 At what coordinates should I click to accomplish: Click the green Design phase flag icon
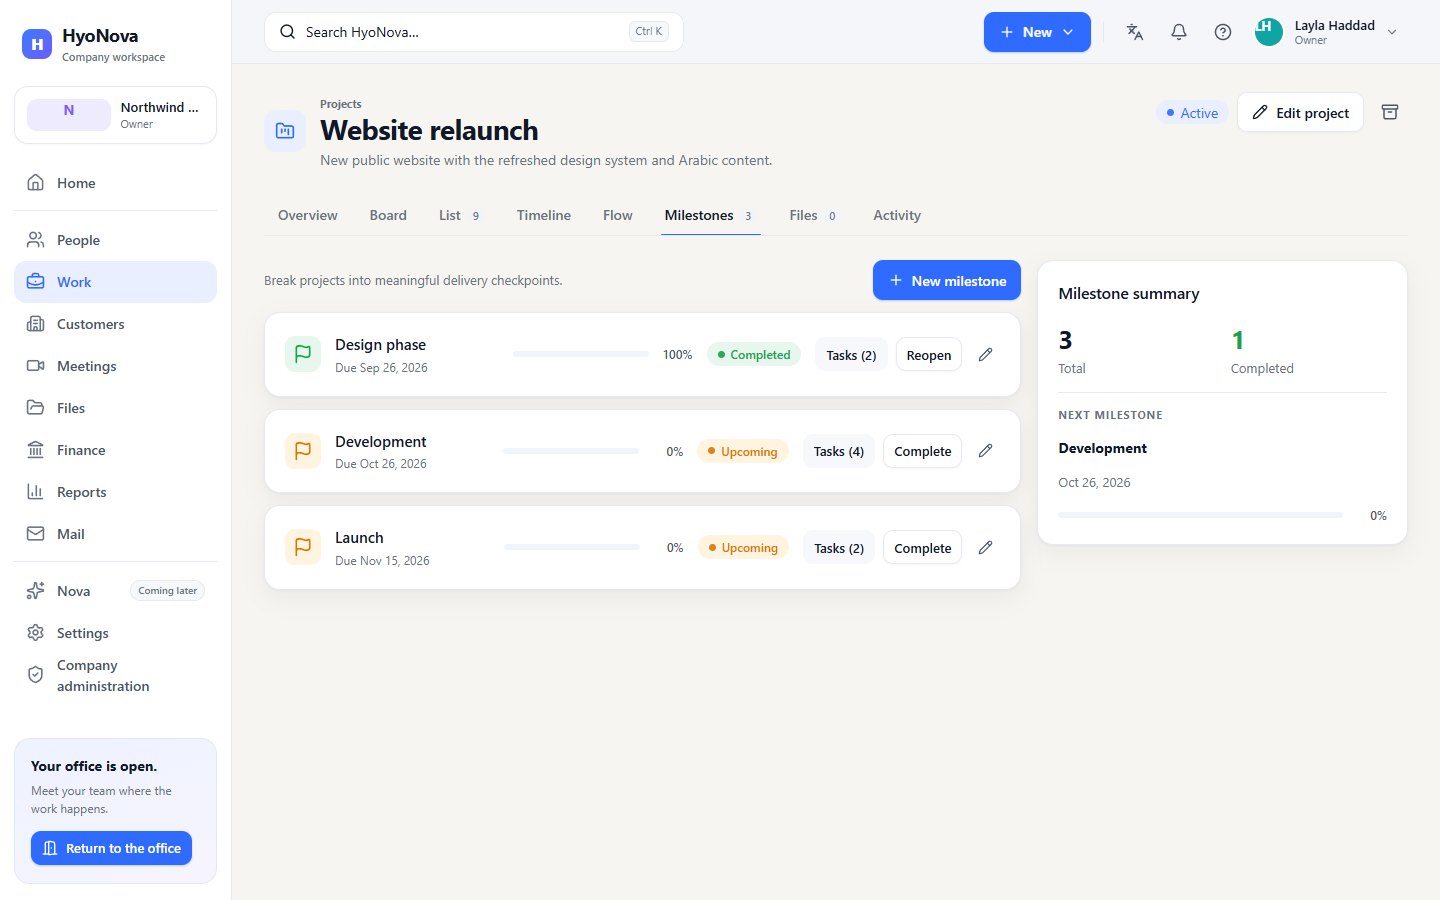click(x=303, y=354)
